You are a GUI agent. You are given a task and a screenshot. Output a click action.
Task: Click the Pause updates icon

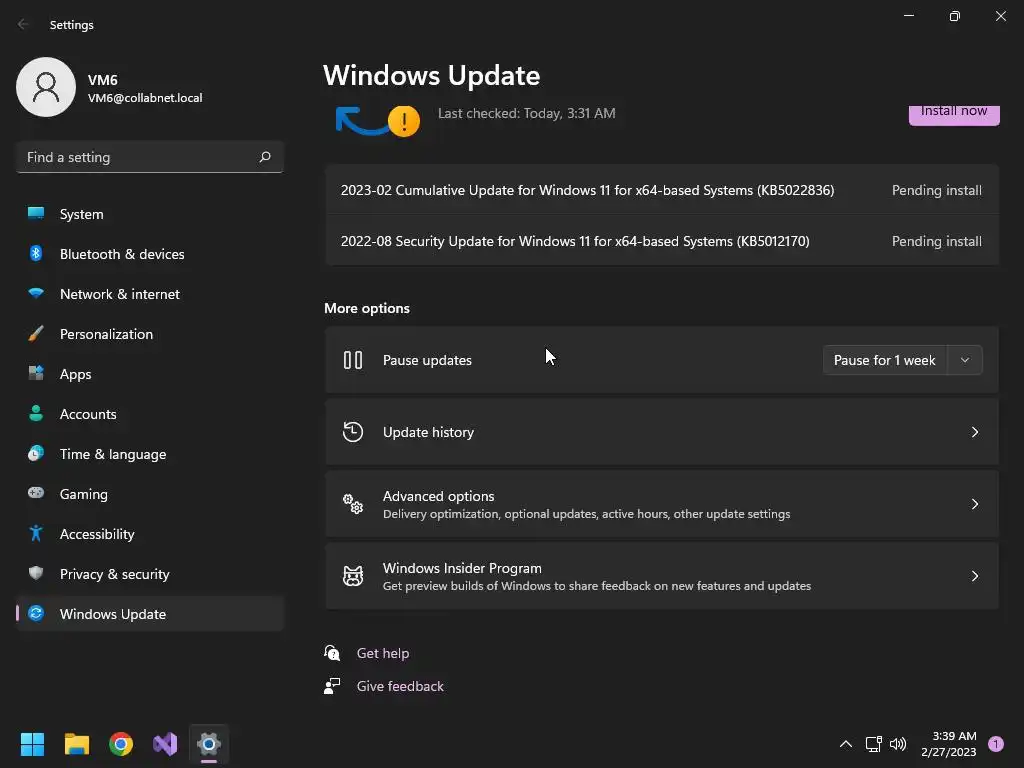click(353, 360)
